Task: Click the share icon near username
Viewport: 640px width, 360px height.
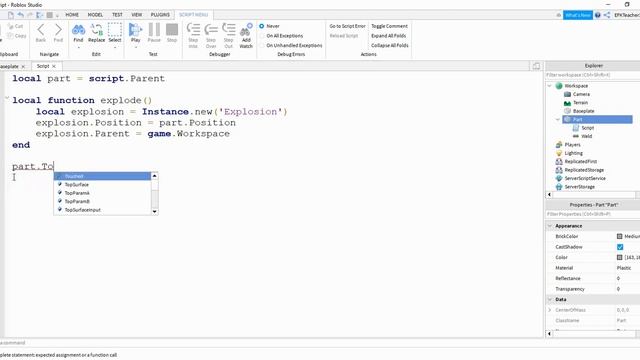Action: (x=607, y=15)
